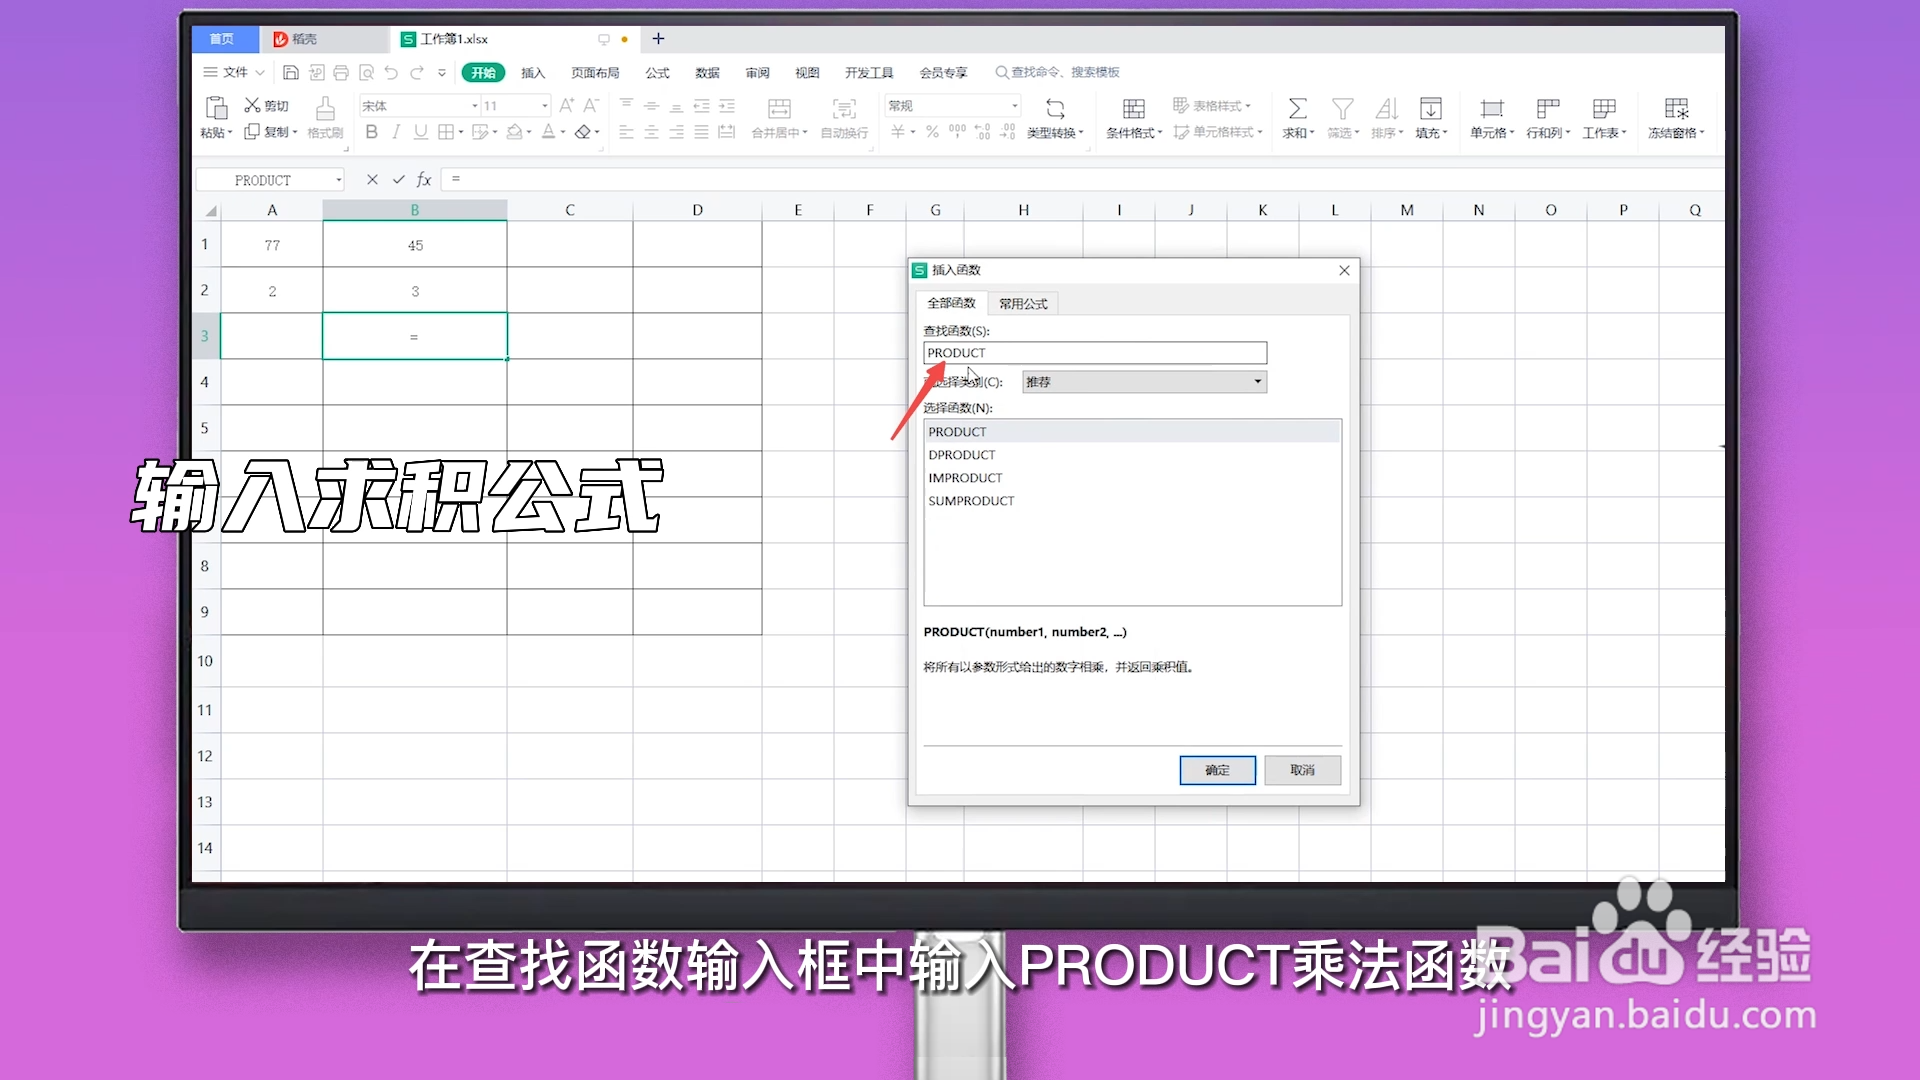Click the percentage style icon

coord(931,131)
